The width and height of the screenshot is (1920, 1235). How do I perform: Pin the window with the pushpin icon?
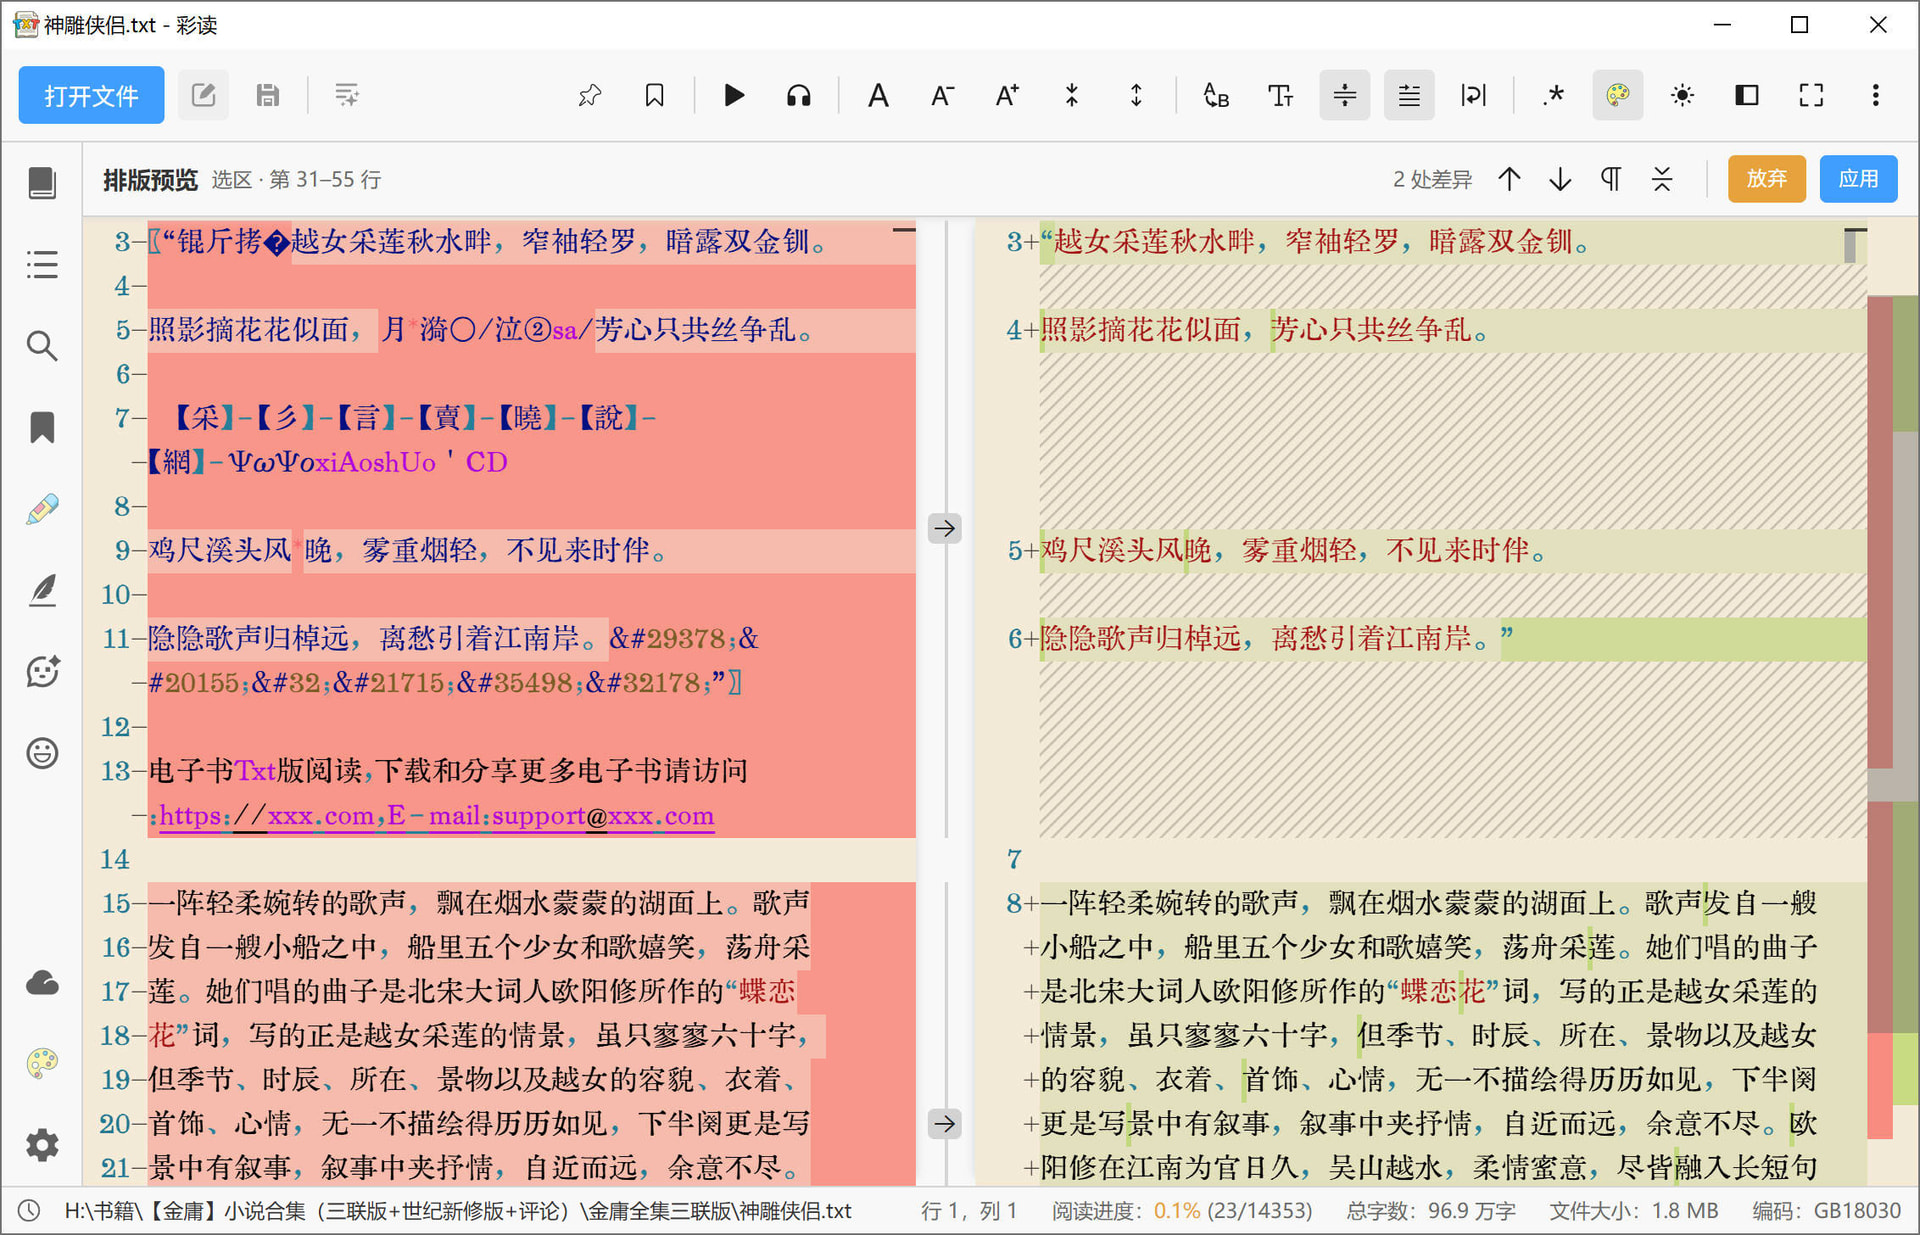(590, 96)
